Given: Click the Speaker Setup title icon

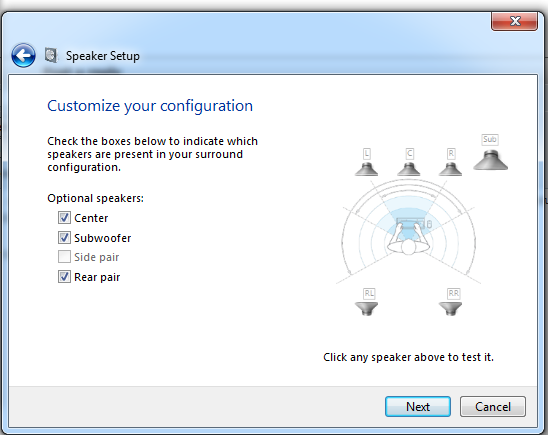Looking at the screenshot, I should pyautogui.click(x=51, y=56).
